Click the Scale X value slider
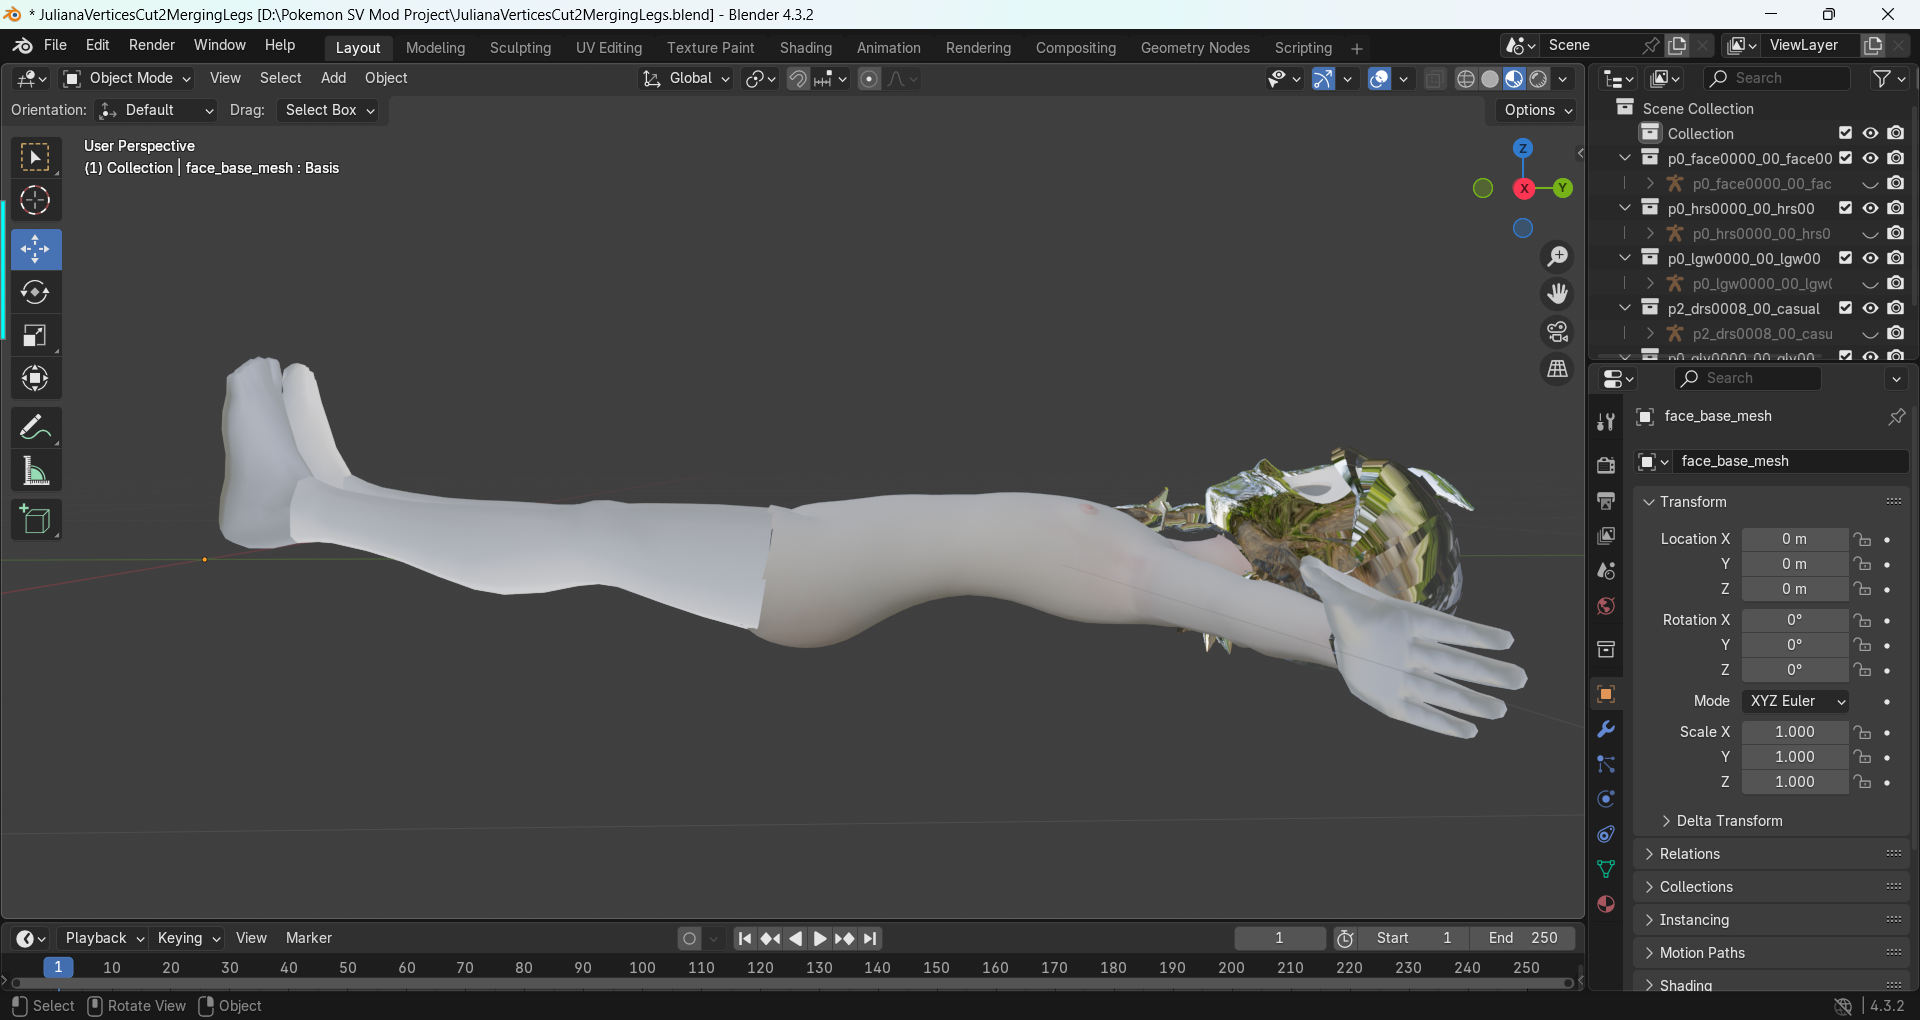 [x=1794, y=732]
